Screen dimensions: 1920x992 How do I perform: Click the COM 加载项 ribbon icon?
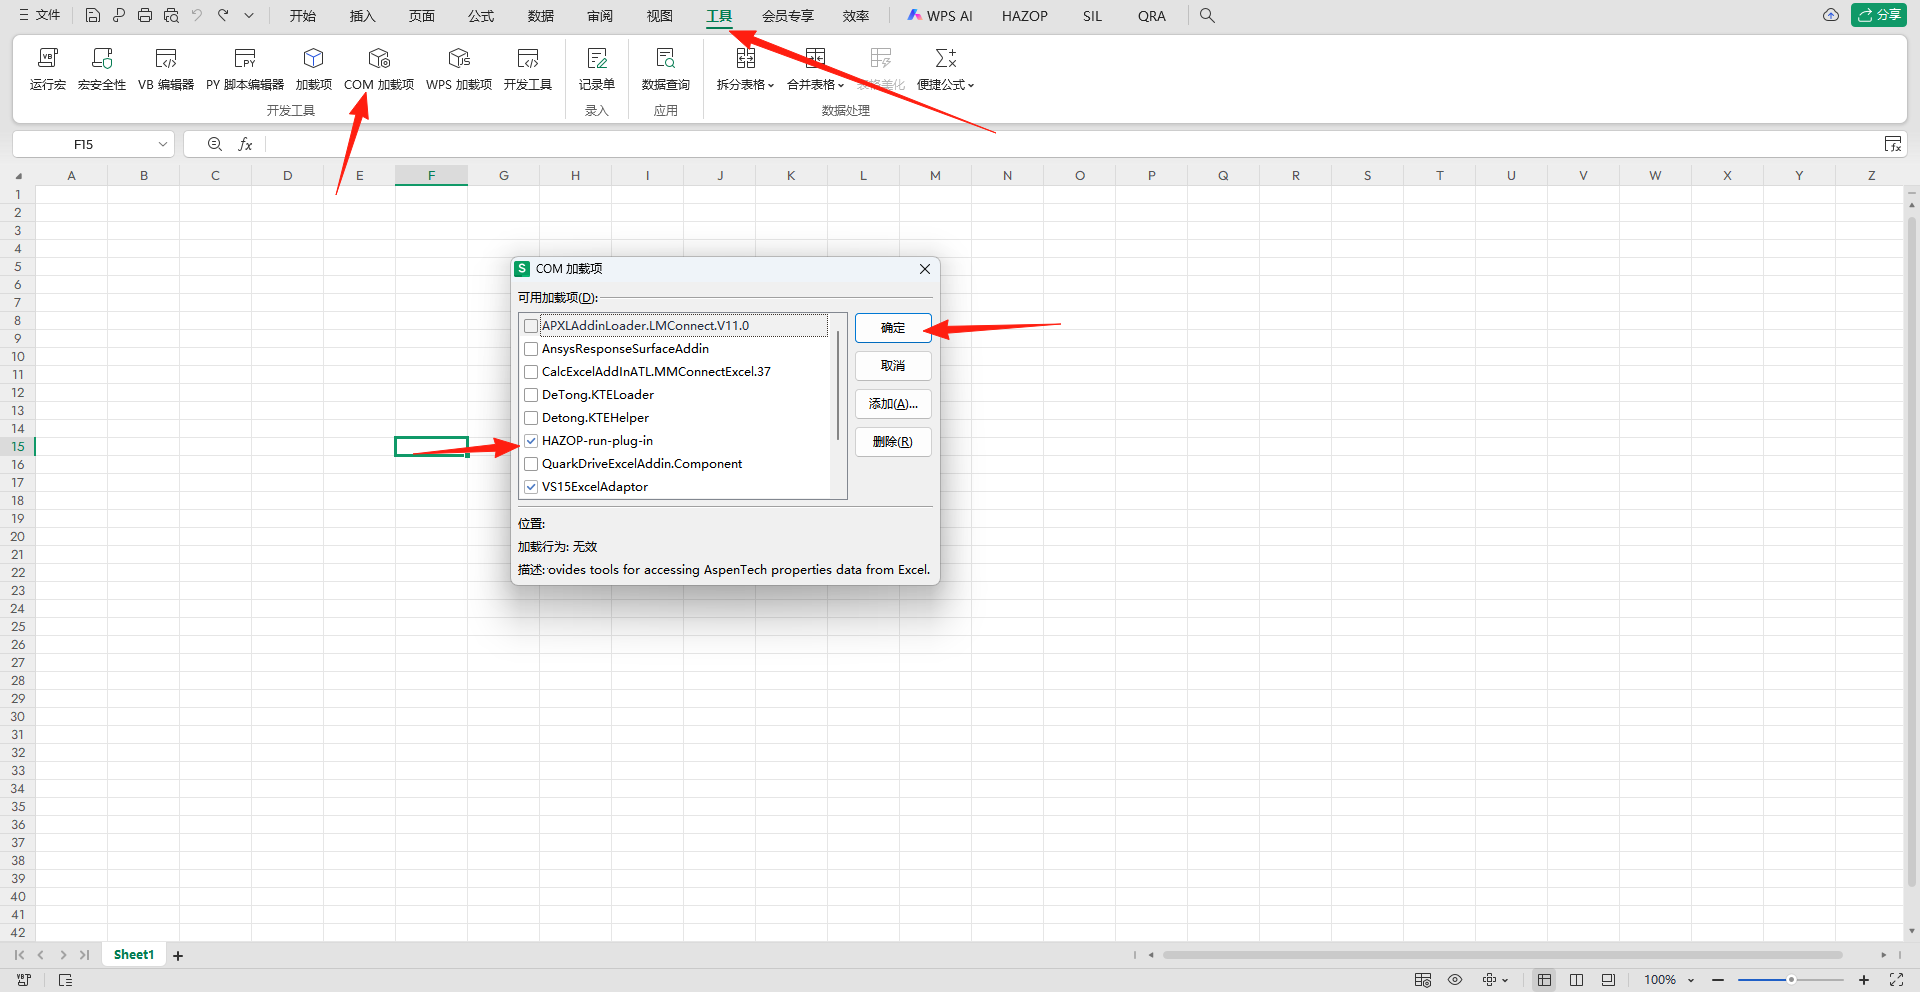378,68
